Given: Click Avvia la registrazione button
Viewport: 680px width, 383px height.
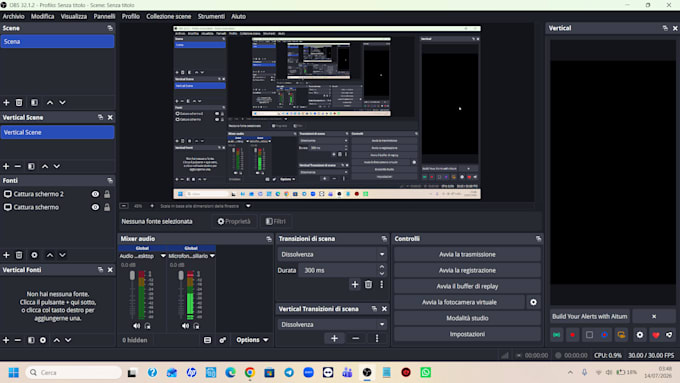Looking at the screenshot, I should click(x=467, y=271).
